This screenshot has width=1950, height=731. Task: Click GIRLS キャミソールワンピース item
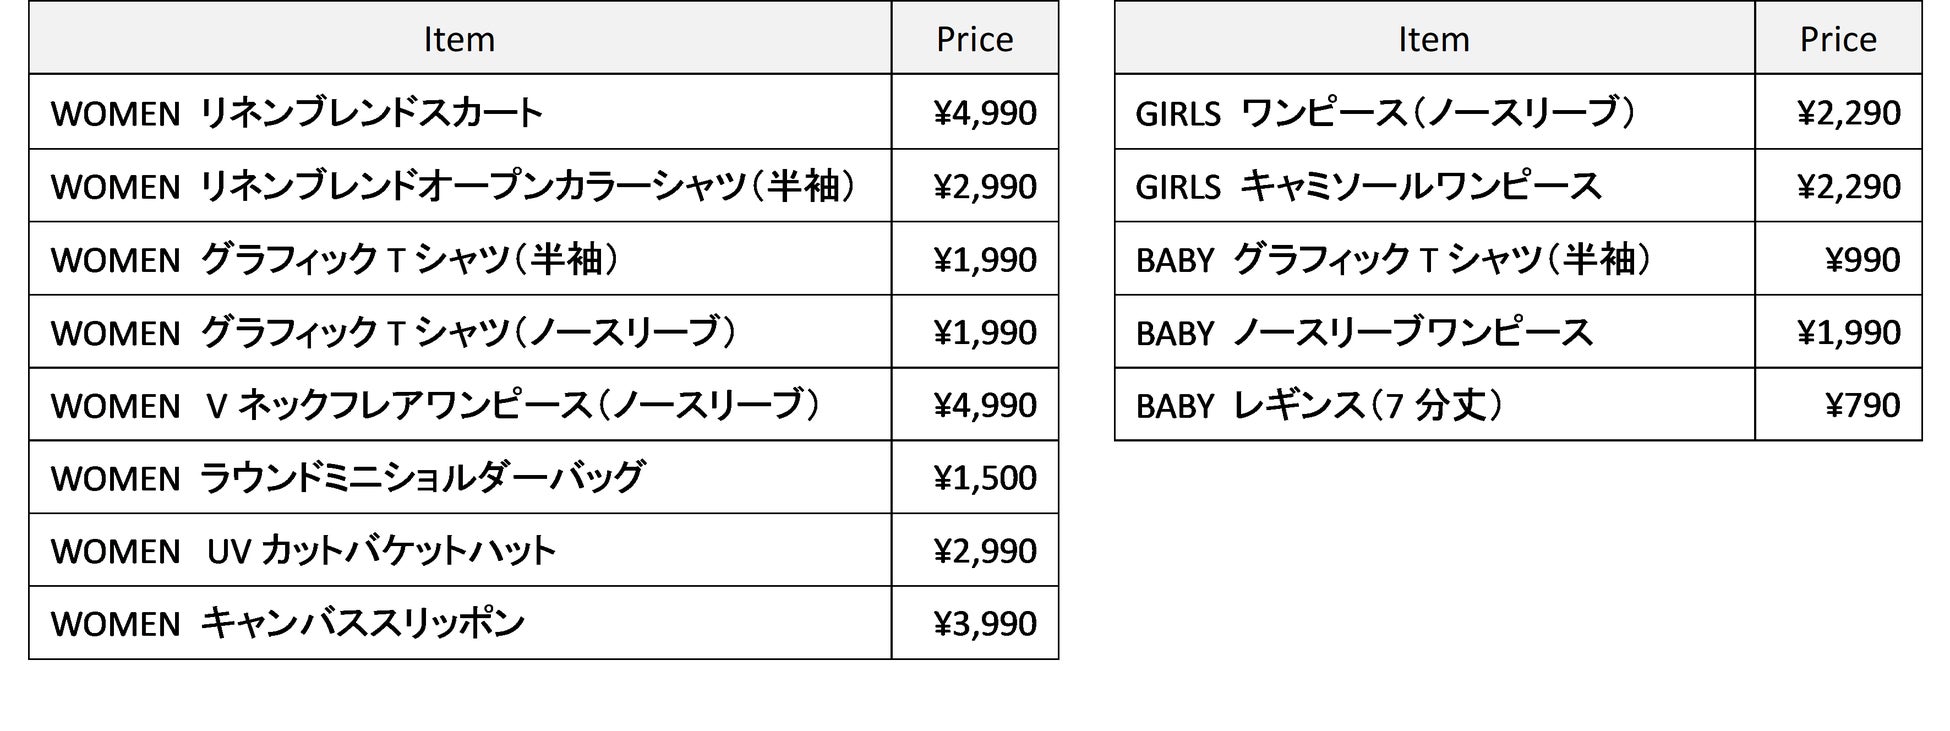[1368, 186]
